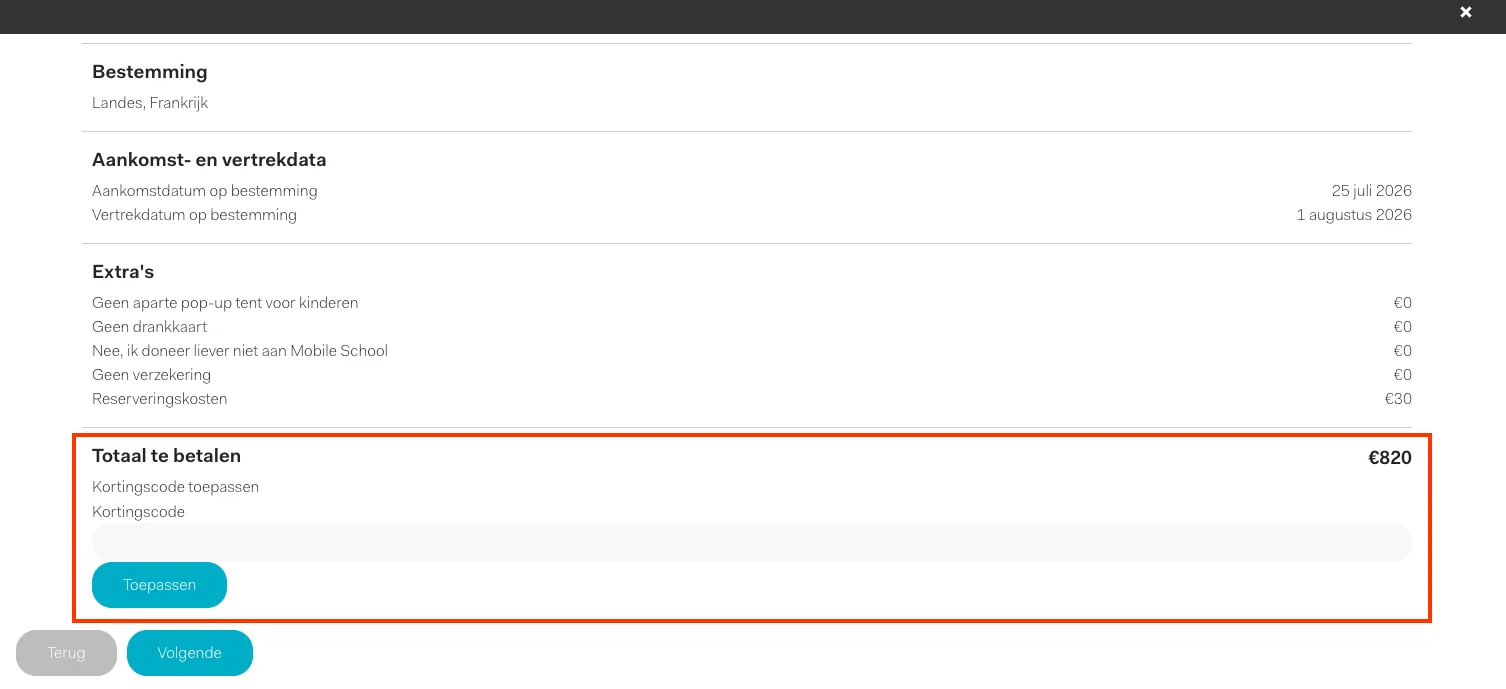Image resolution: width=1506 pixels, height=689 pixels.
Task: Go back using the Terug button
Action: tap(66, 653)
